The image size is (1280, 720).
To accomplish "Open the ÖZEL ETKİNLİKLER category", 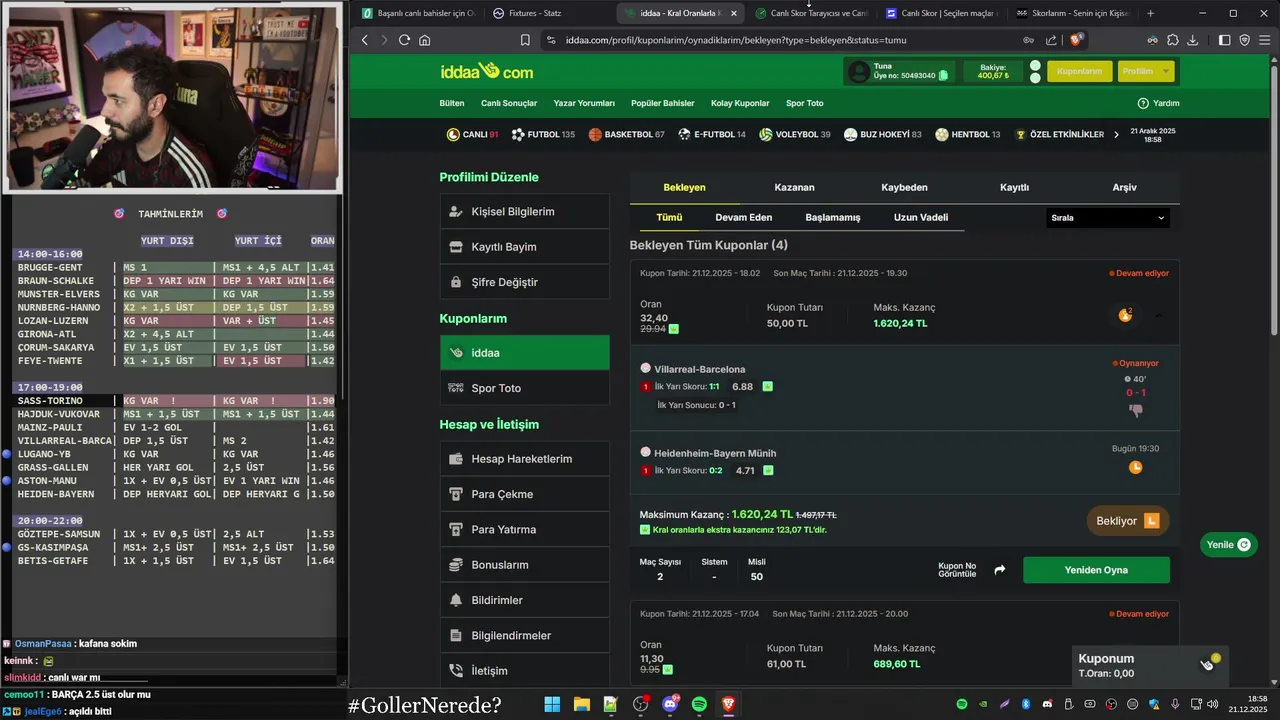I will click(1059, 134).
